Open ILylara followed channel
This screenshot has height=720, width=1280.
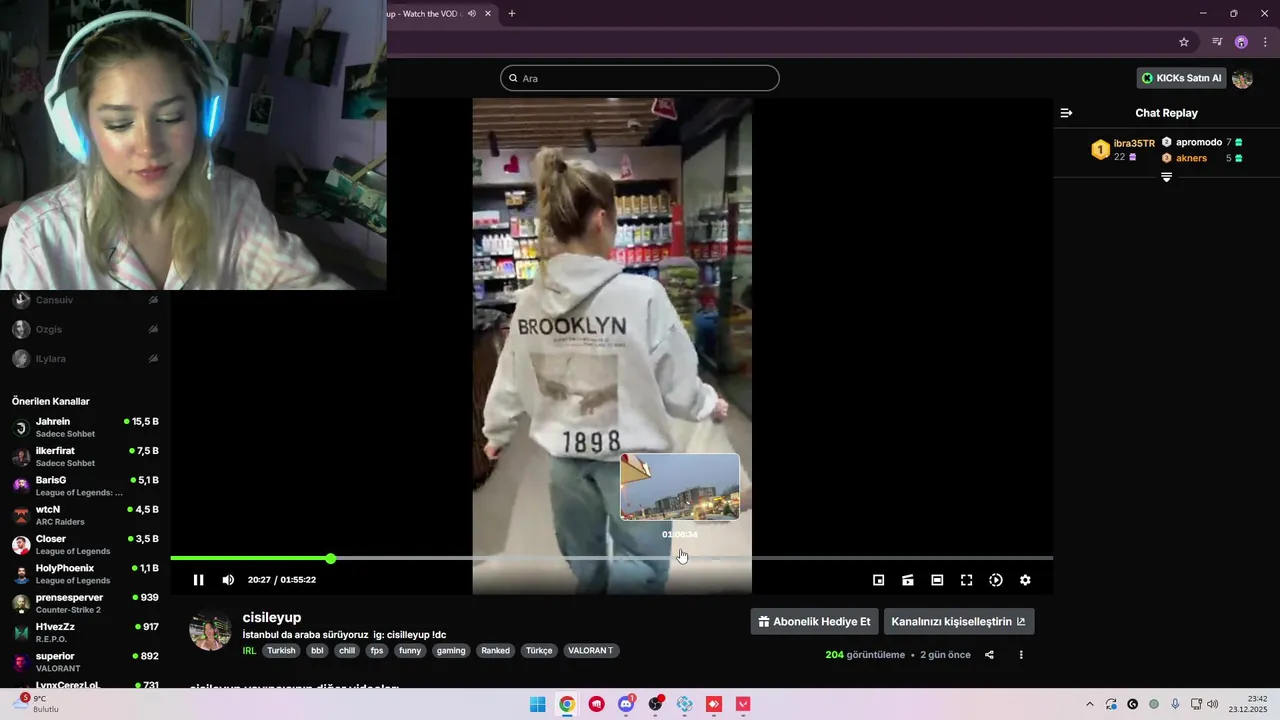tap(85, 358)
